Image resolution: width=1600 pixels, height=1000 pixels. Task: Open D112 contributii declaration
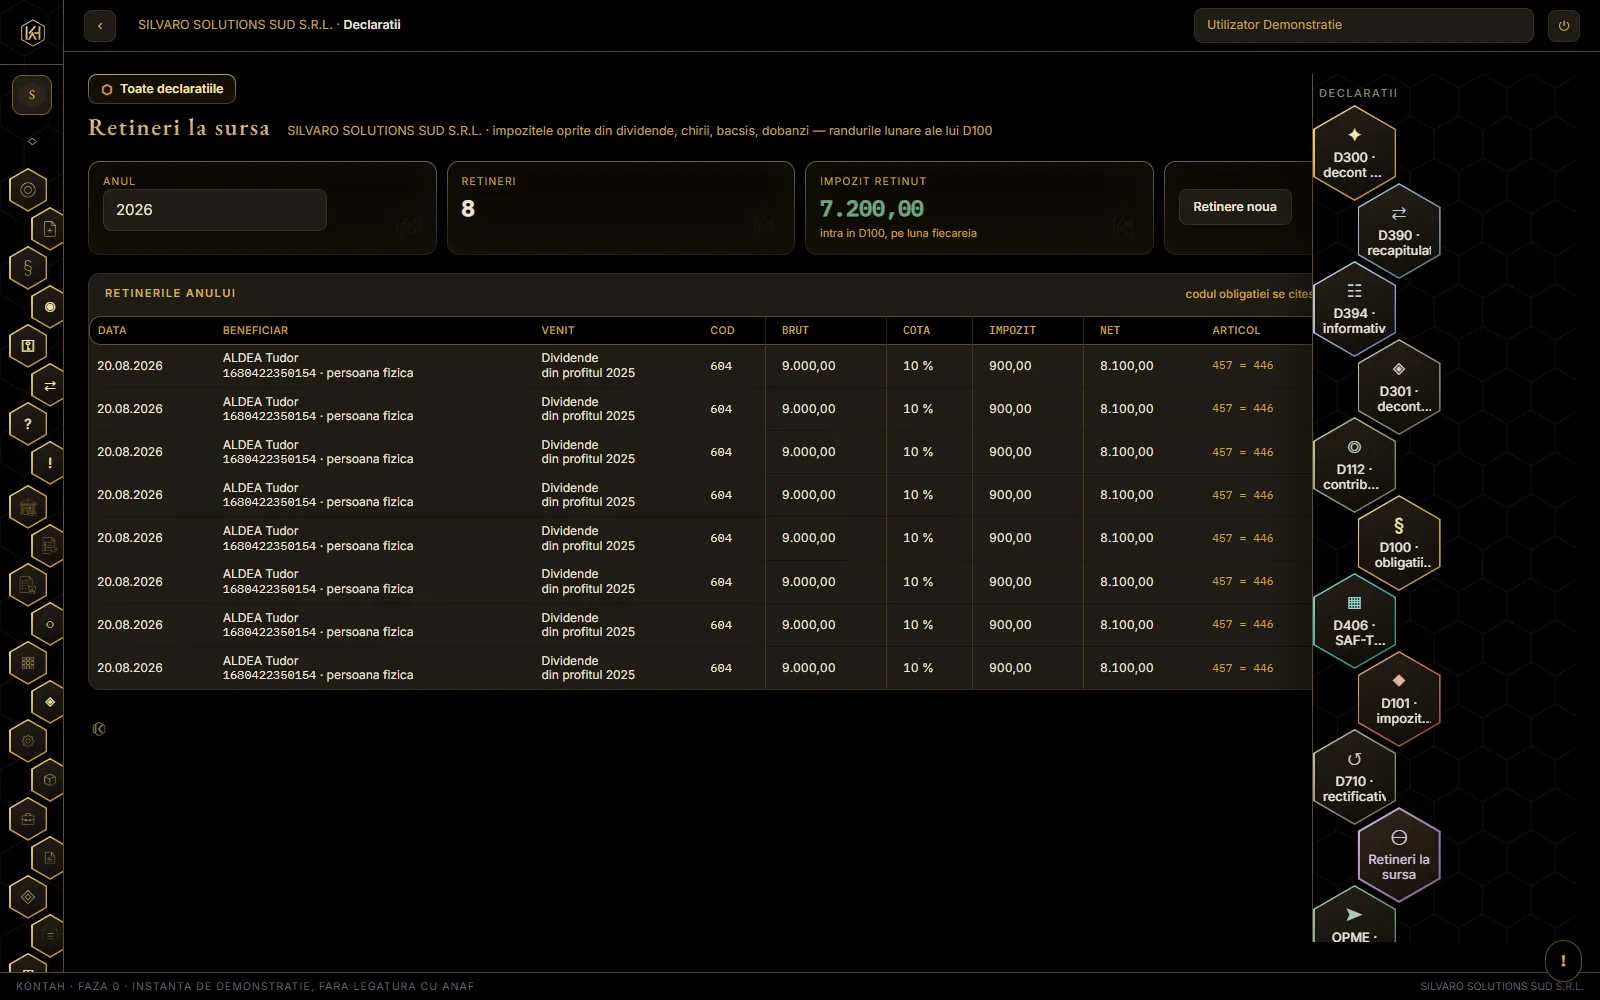(1354, 465)
